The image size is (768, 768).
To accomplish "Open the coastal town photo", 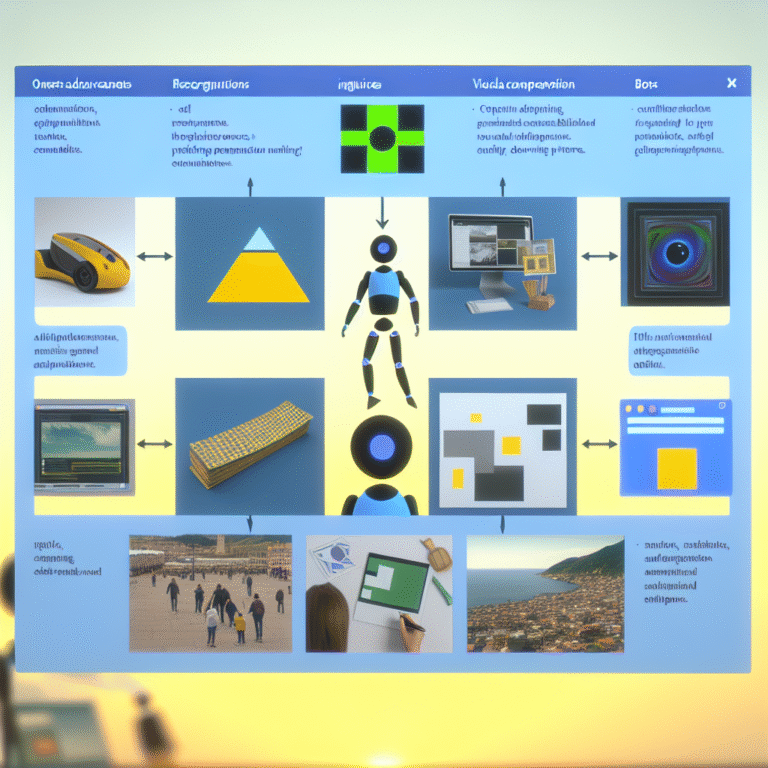I will point(546,594).
